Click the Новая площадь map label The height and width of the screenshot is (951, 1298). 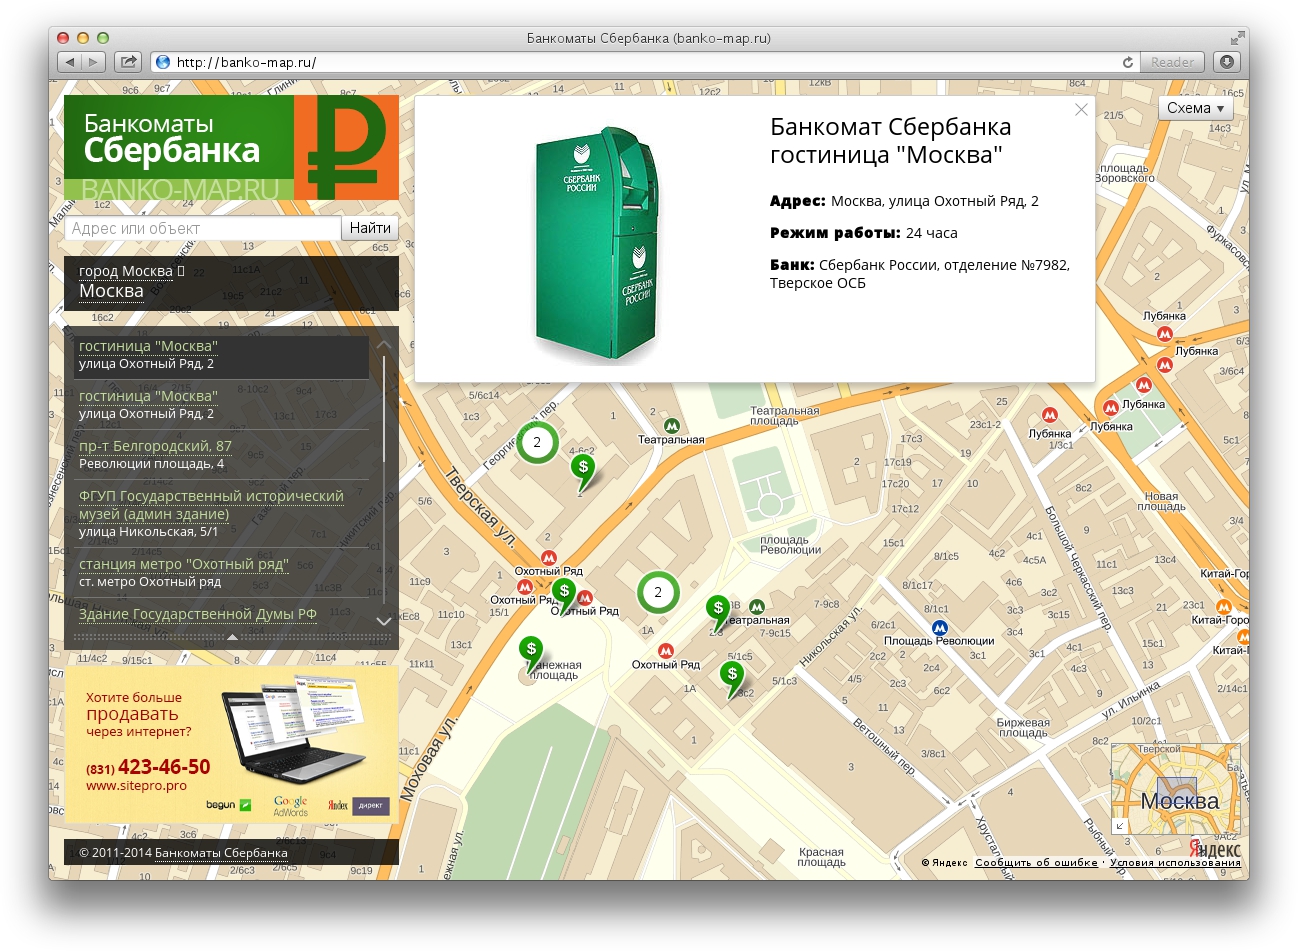point(1161,501)
